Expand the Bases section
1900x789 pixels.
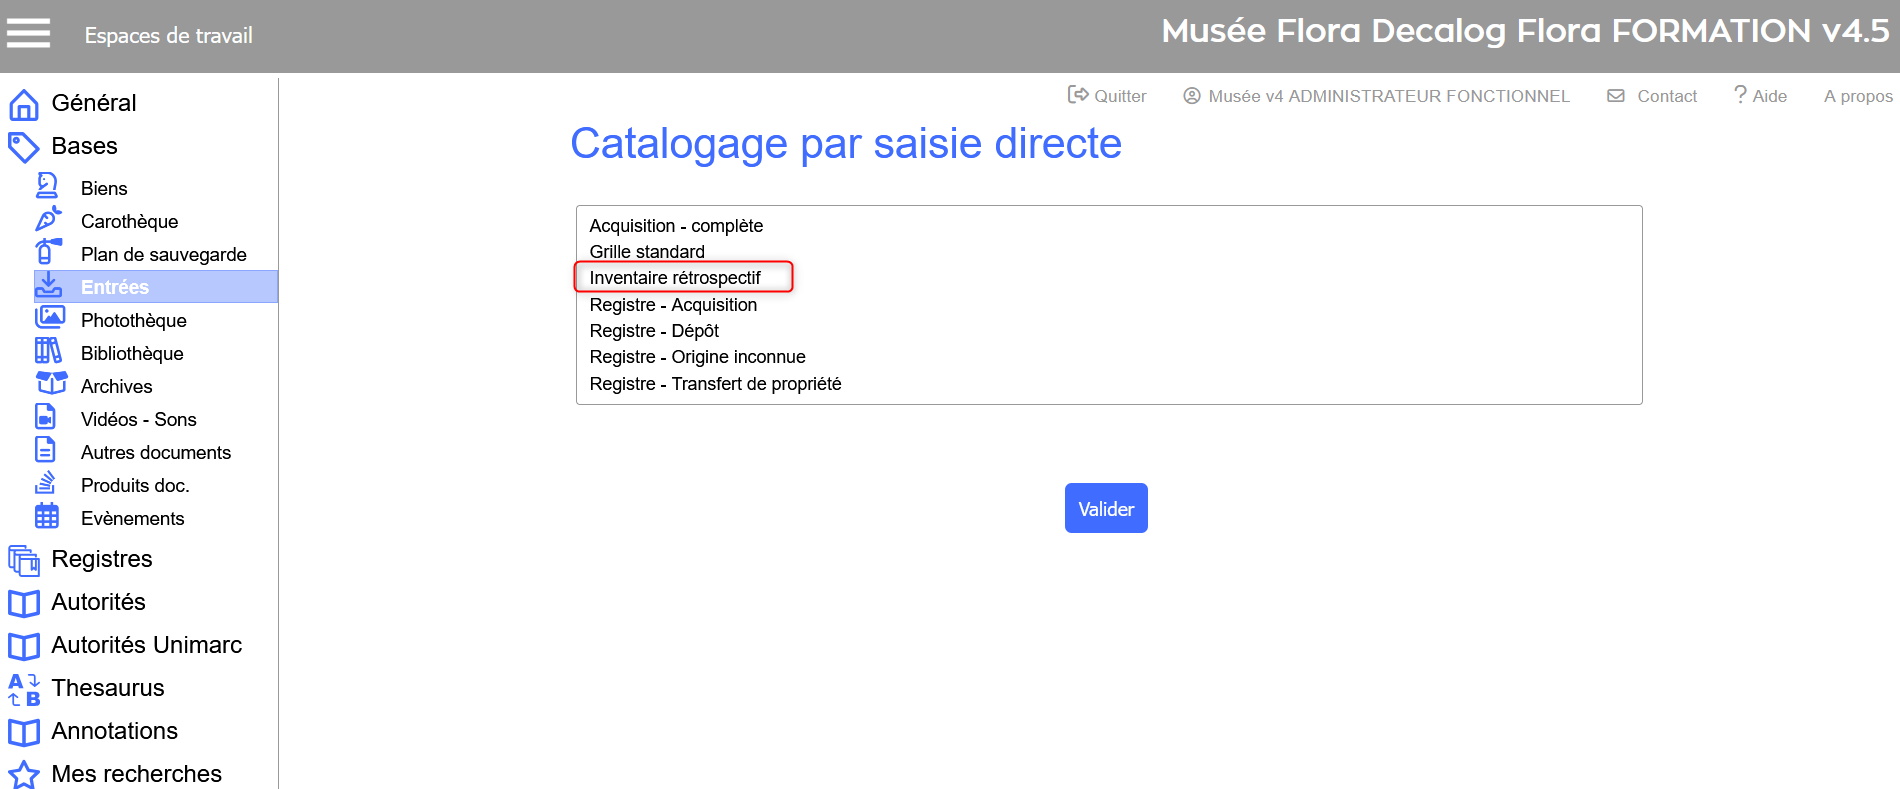tap(84, 146)
